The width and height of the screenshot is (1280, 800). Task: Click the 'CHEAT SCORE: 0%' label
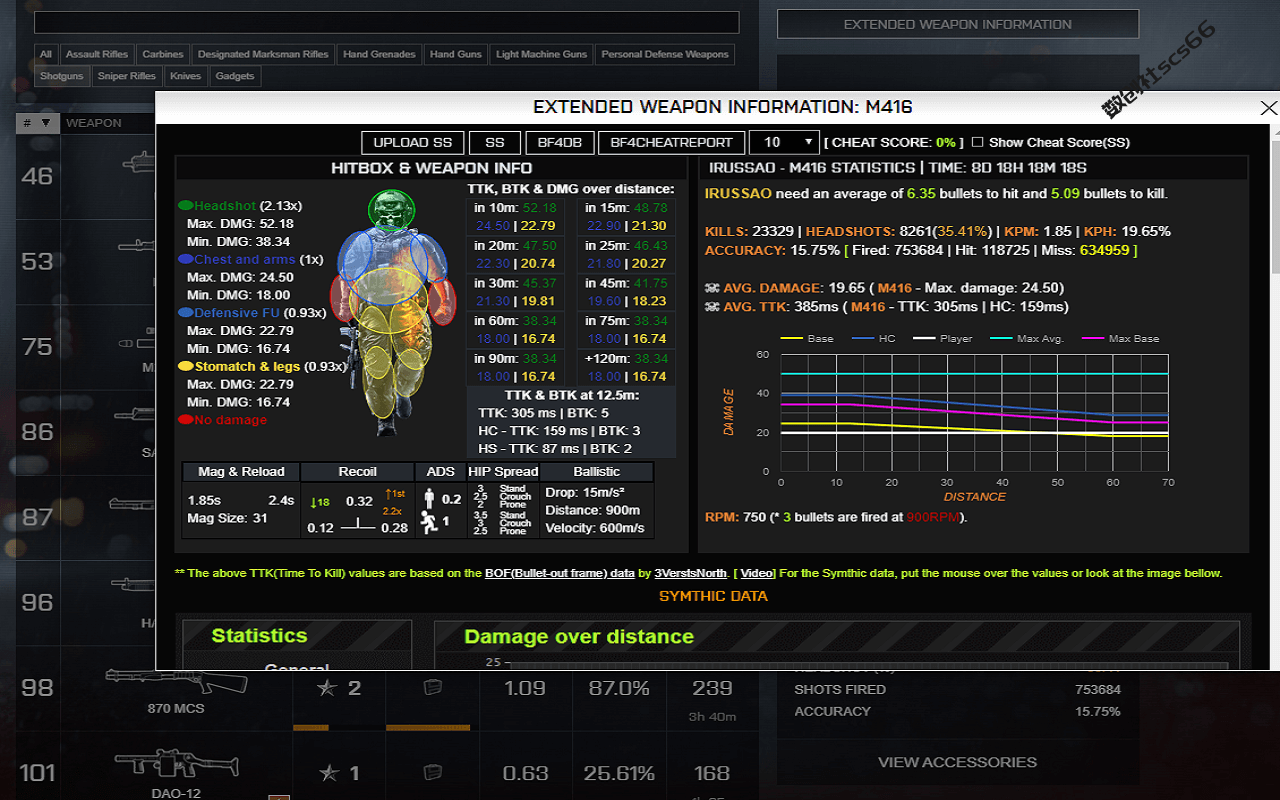point(894,143)
